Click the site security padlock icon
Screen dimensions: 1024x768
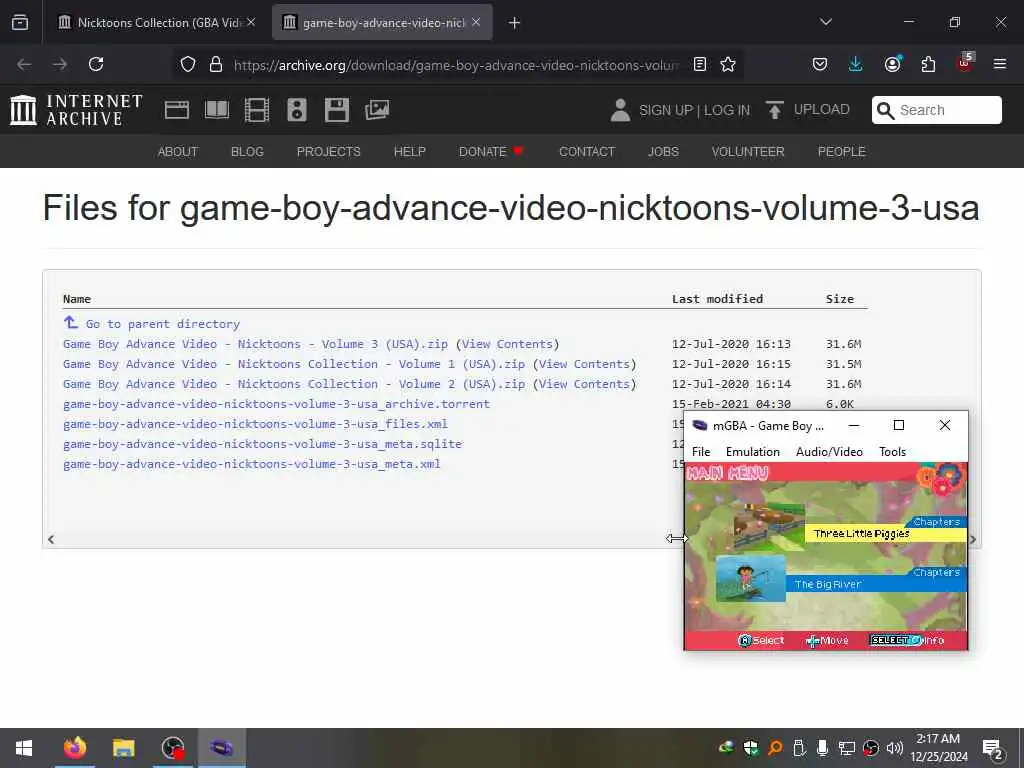[x=216, y=64]
